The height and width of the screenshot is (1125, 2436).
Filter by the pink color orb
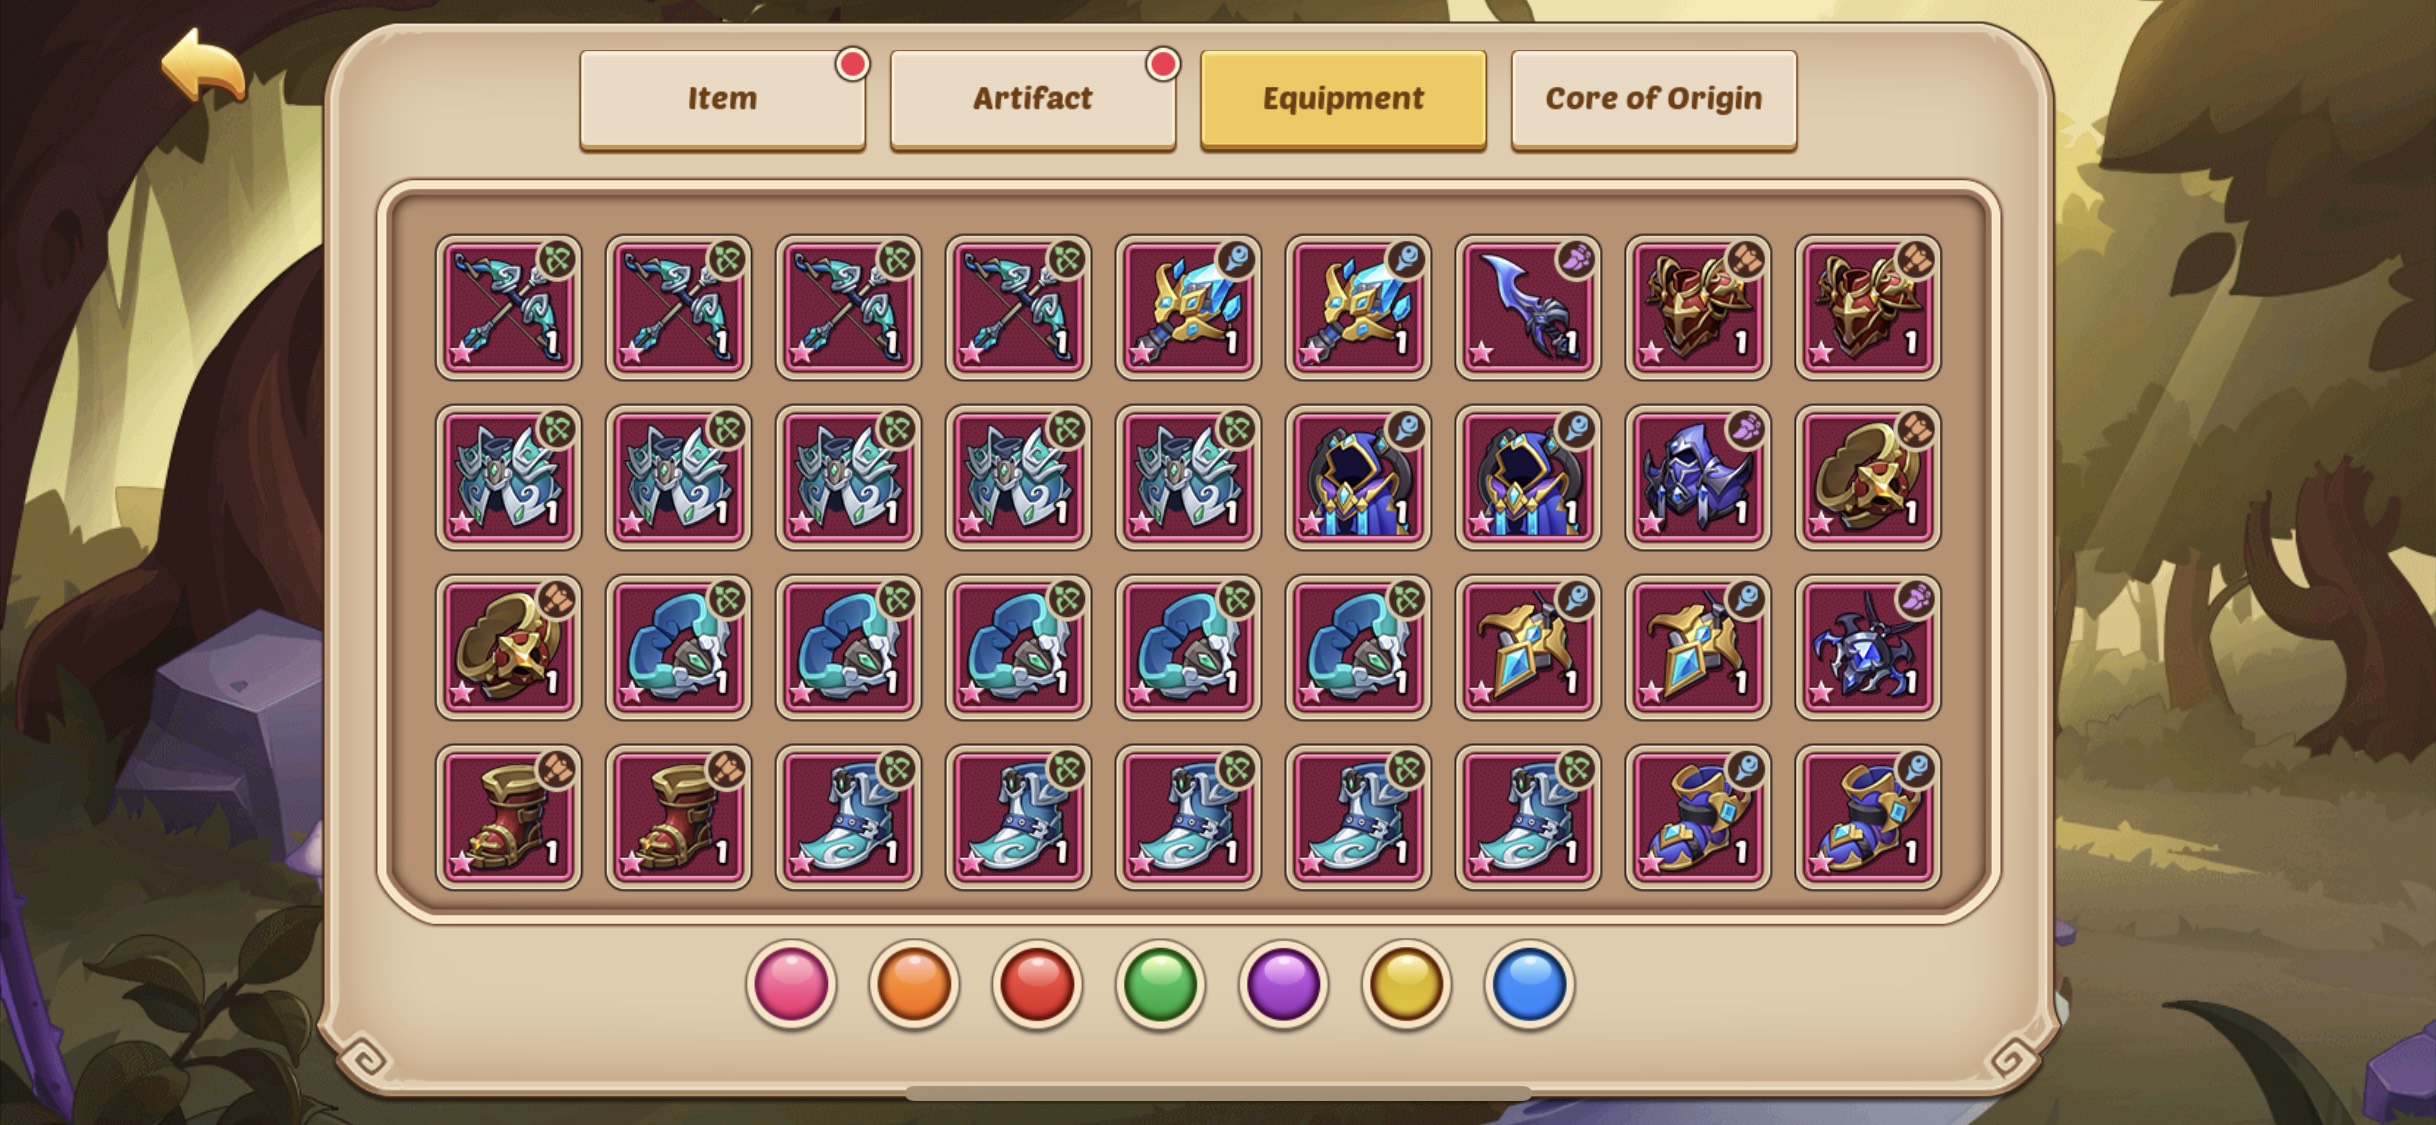click(791, 984)
